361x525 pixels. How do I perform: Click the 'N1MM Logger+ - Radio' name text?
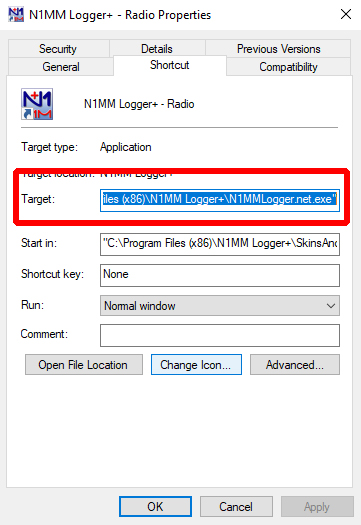[139, 104]
